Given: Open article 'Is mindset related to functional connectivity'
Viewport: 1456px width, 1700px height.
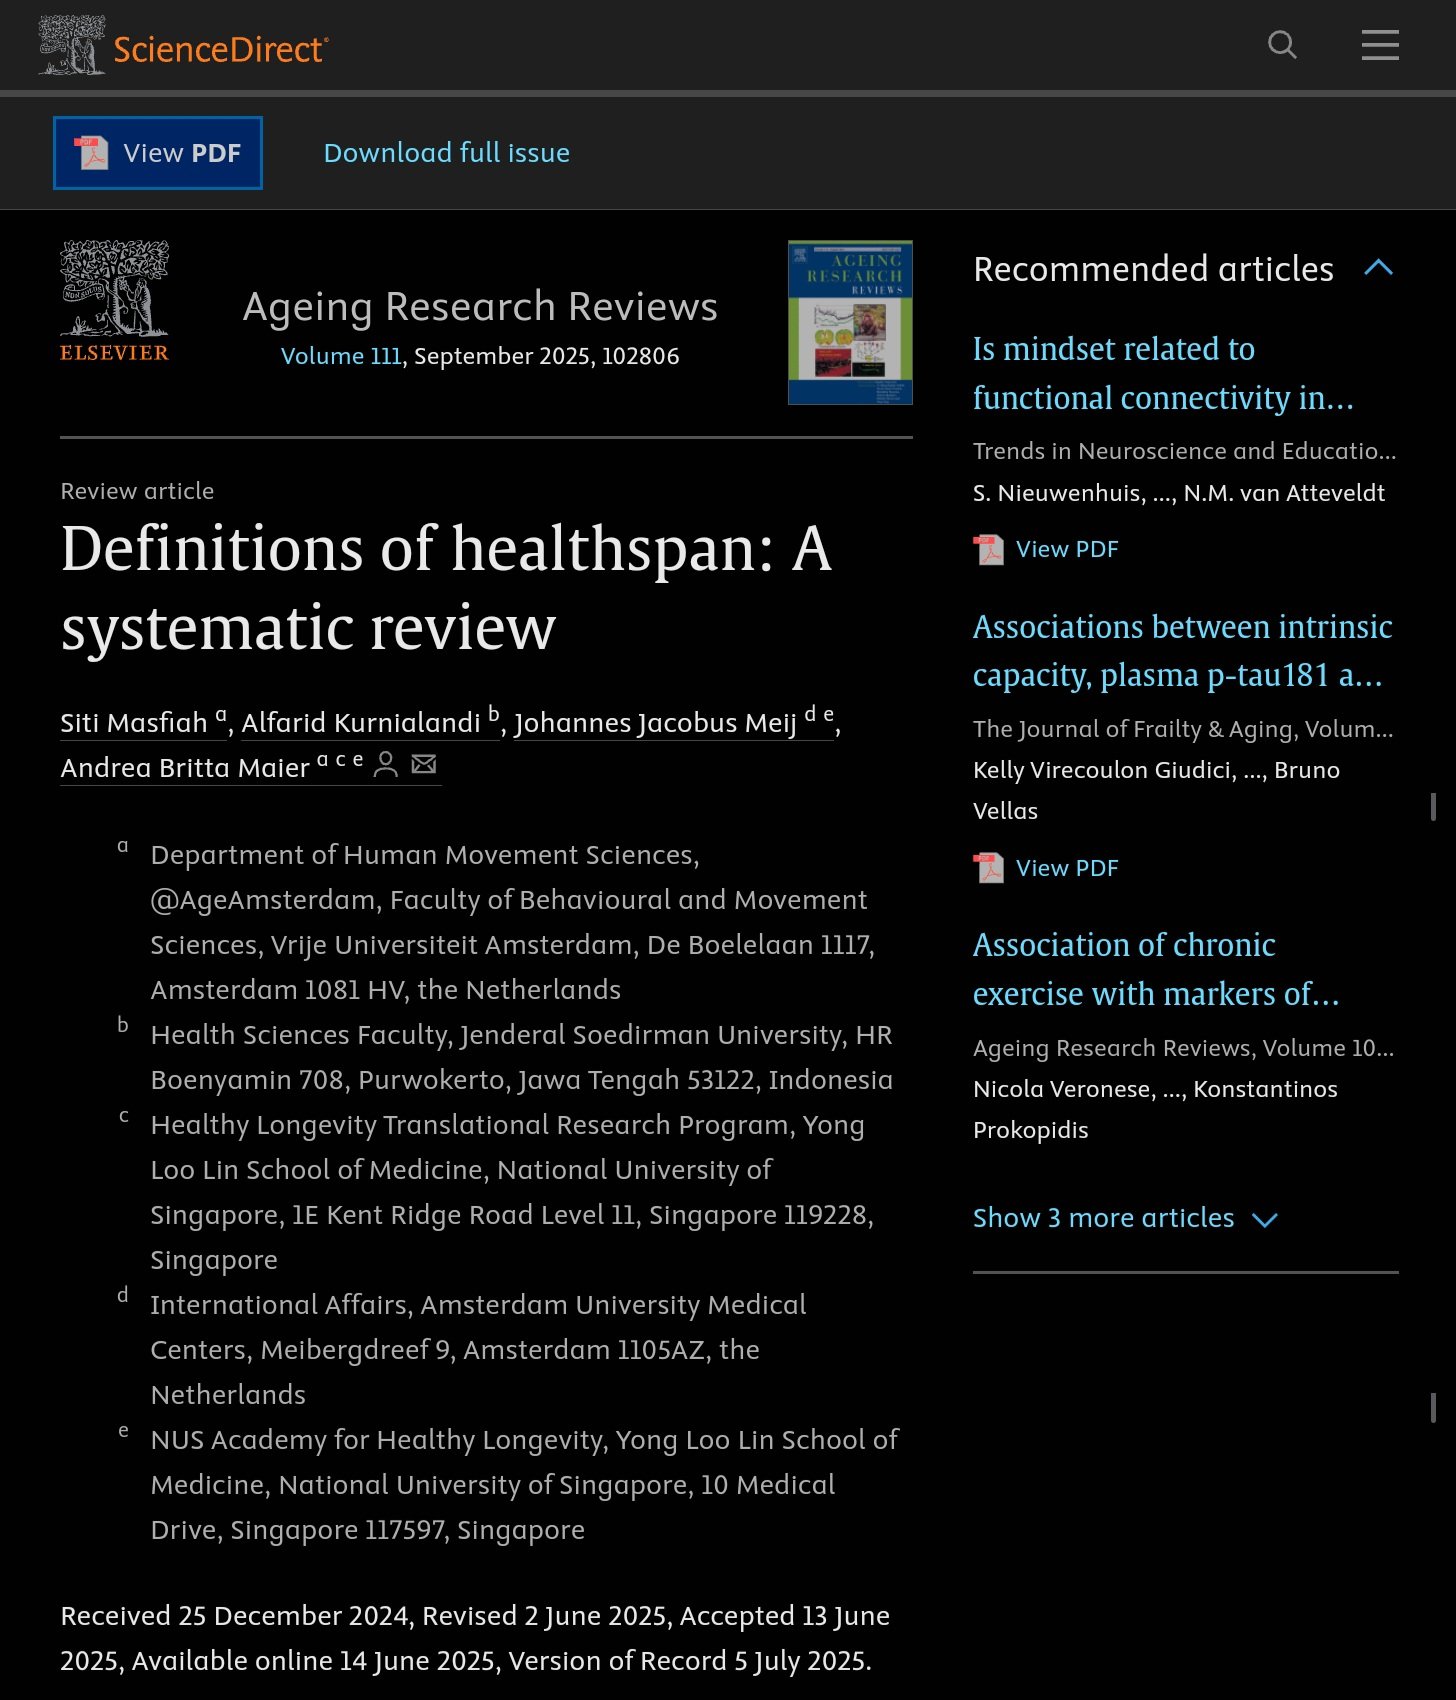Looking at the screenshot, I should coord(1163,373).
